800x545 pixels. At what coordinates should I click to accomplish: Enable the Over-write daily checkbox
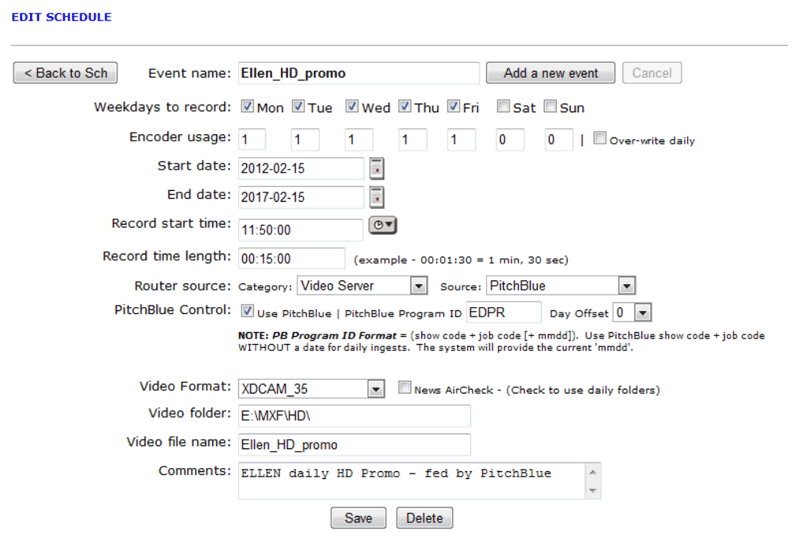click(600, 138)
